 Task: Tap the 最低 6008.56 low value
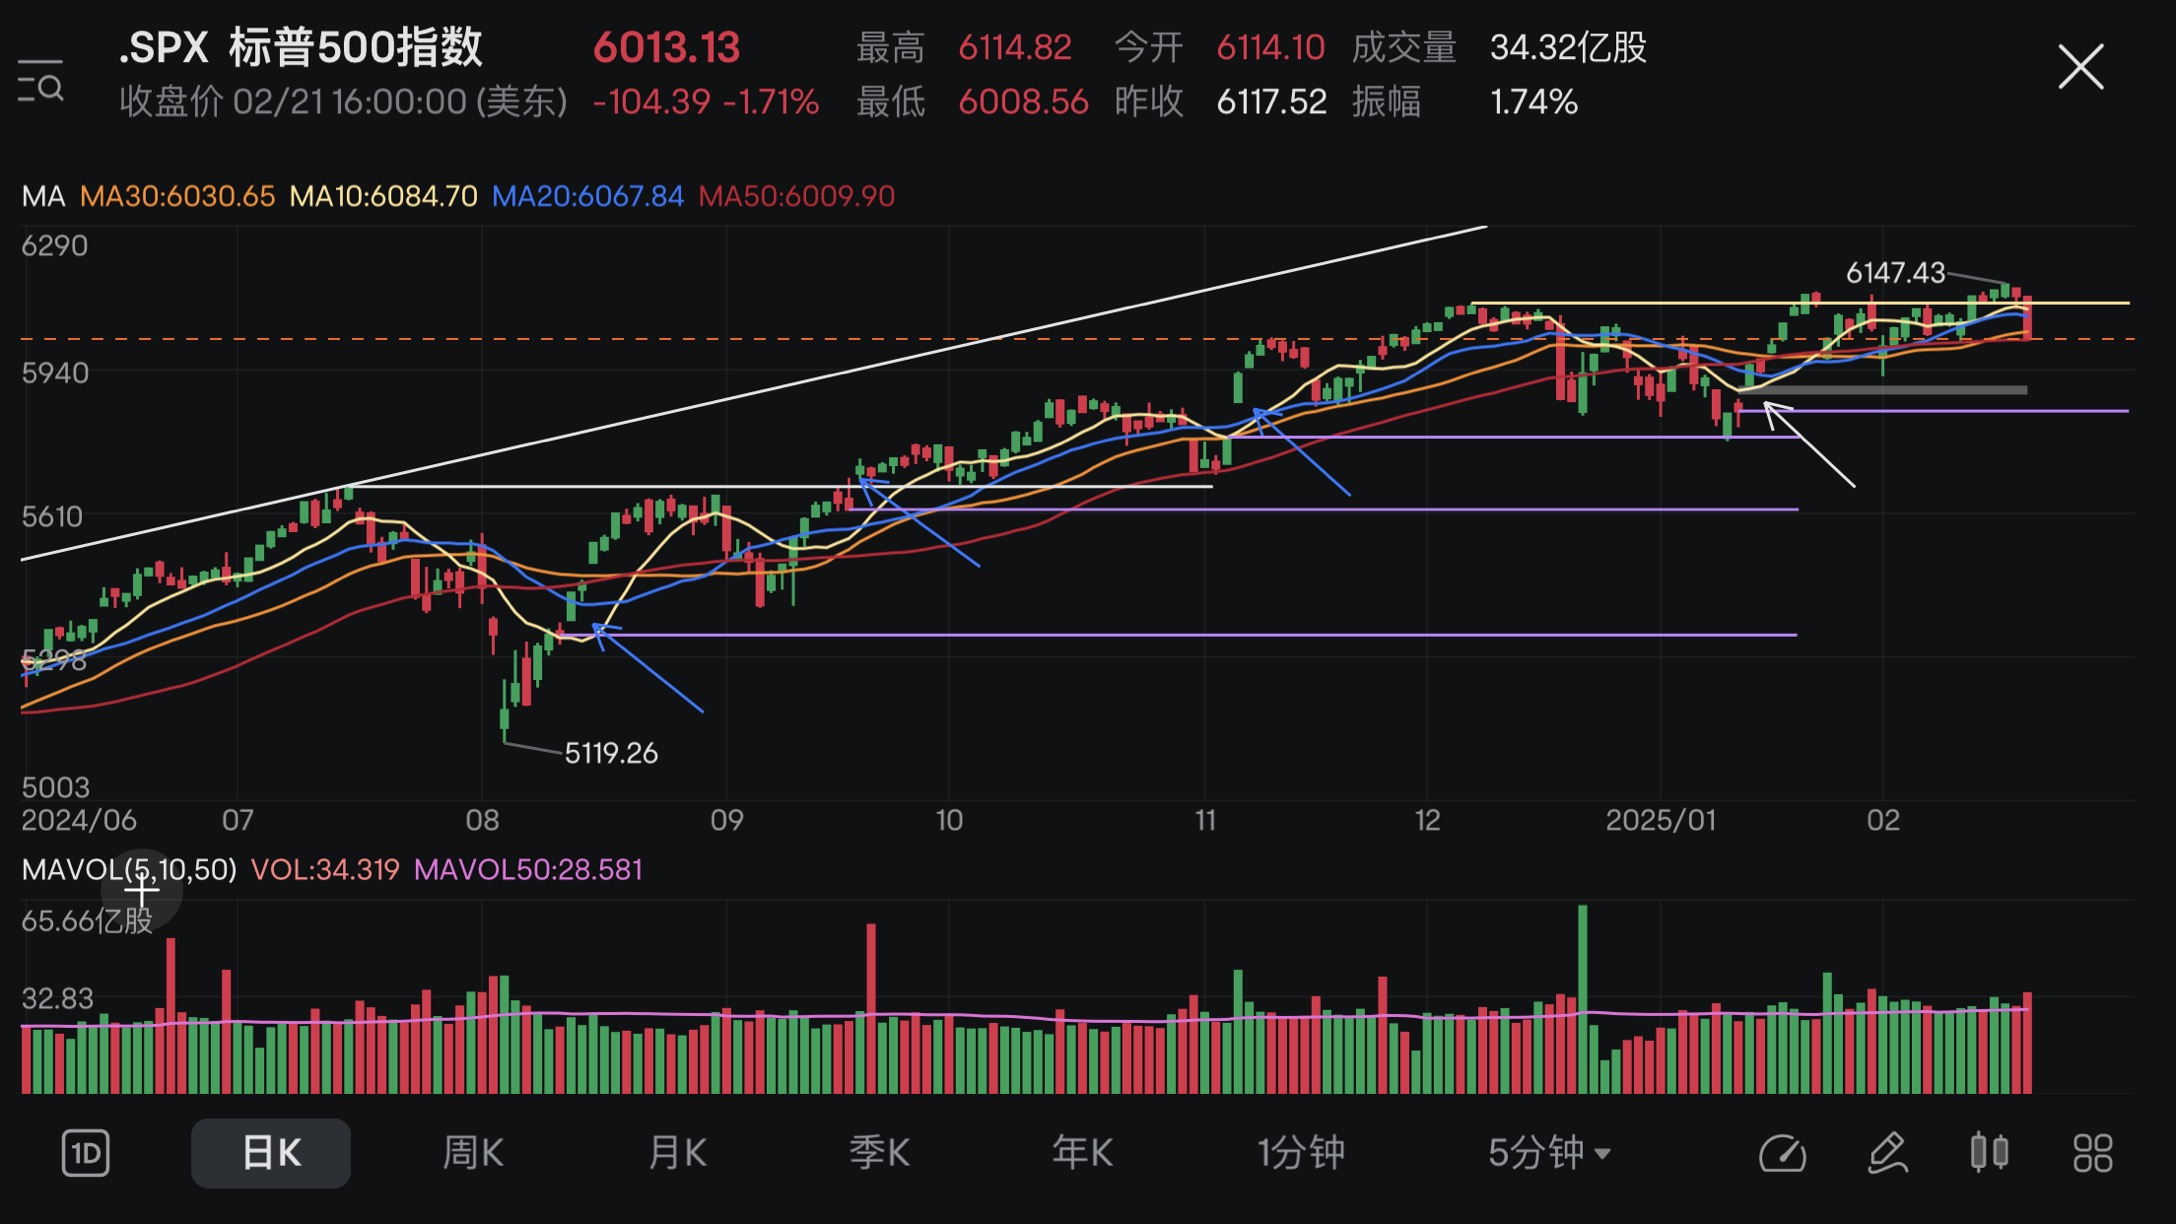coord(972,101)
